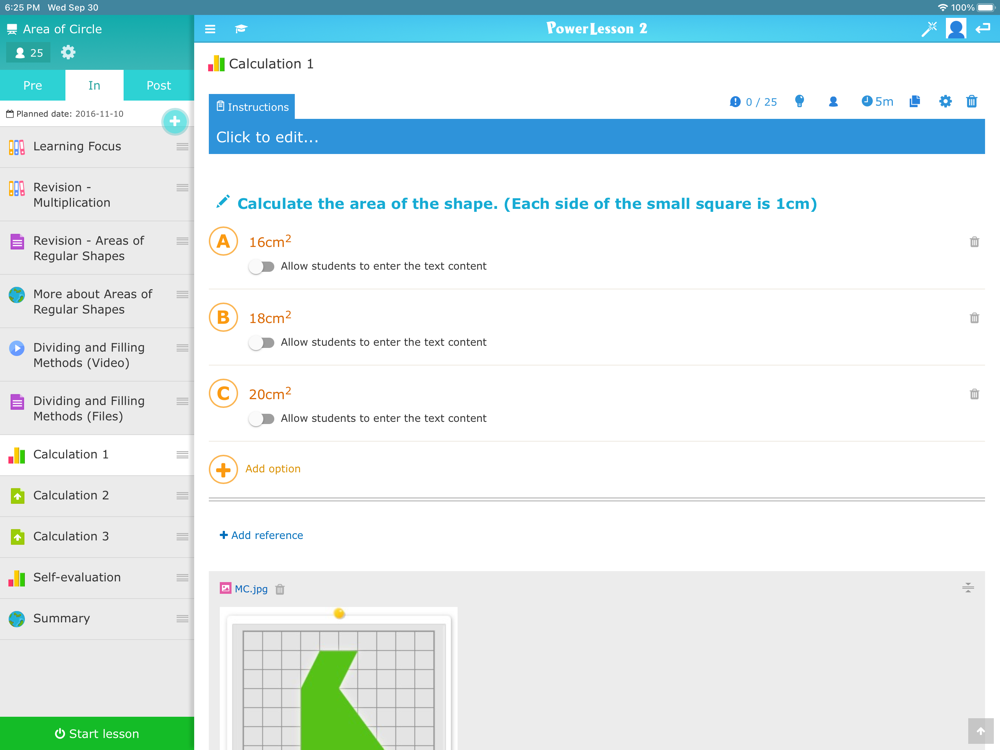This screenshot has width=1000, height=750.
Task: Select Calculation 1 in sidebar
Action: [97, 455]
